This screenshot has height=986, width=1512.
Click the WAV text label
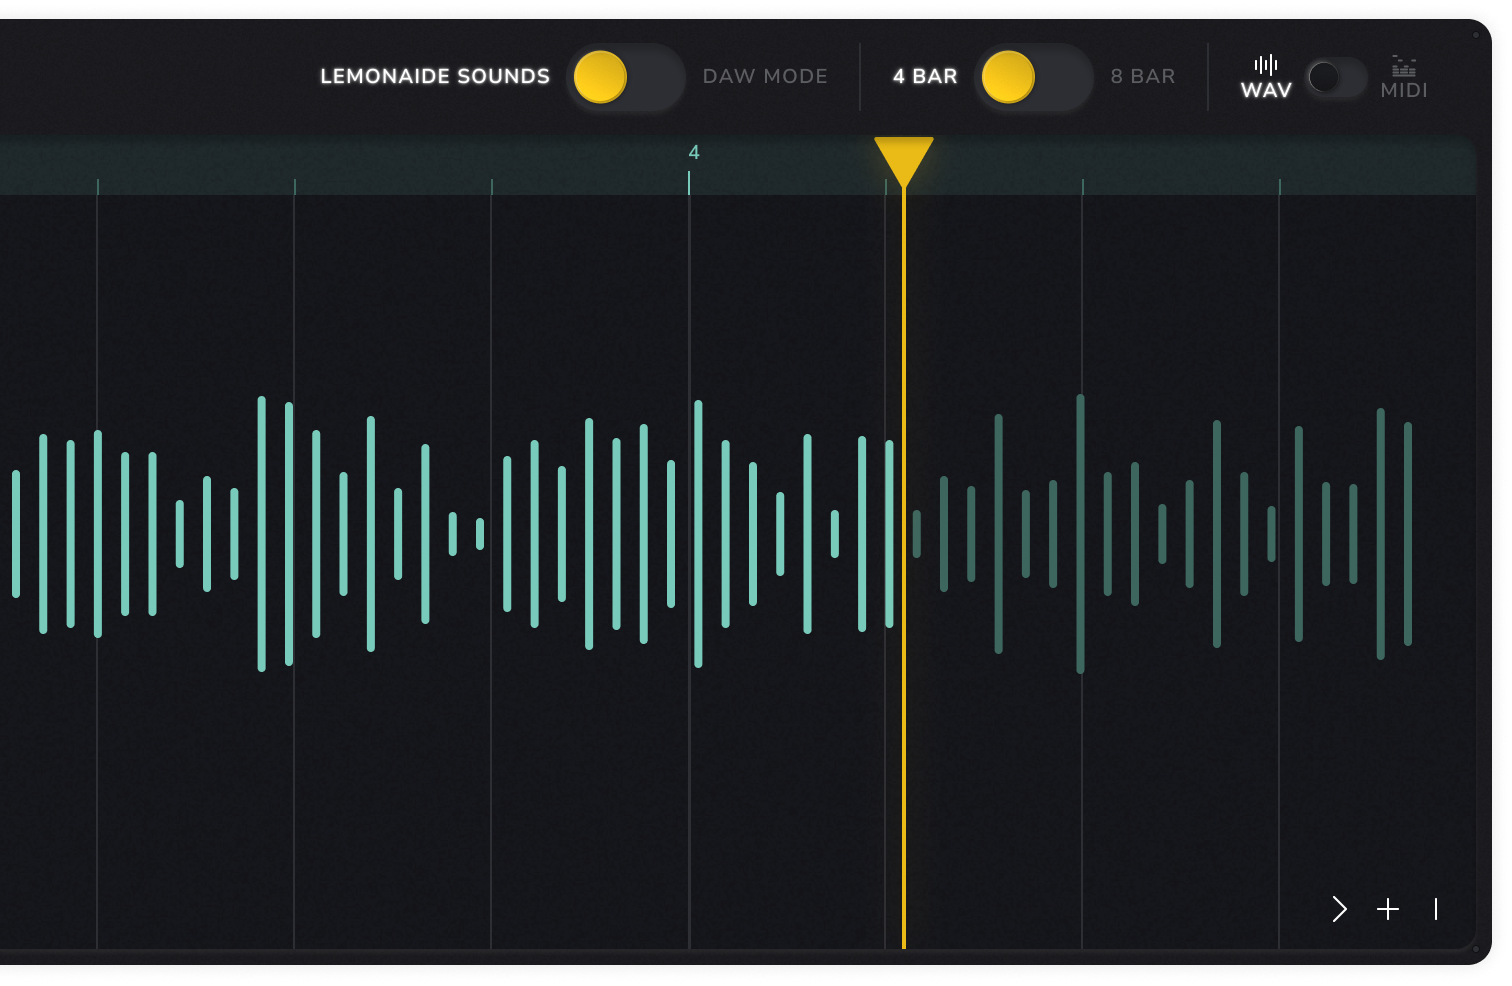(x=1266, y=90)
